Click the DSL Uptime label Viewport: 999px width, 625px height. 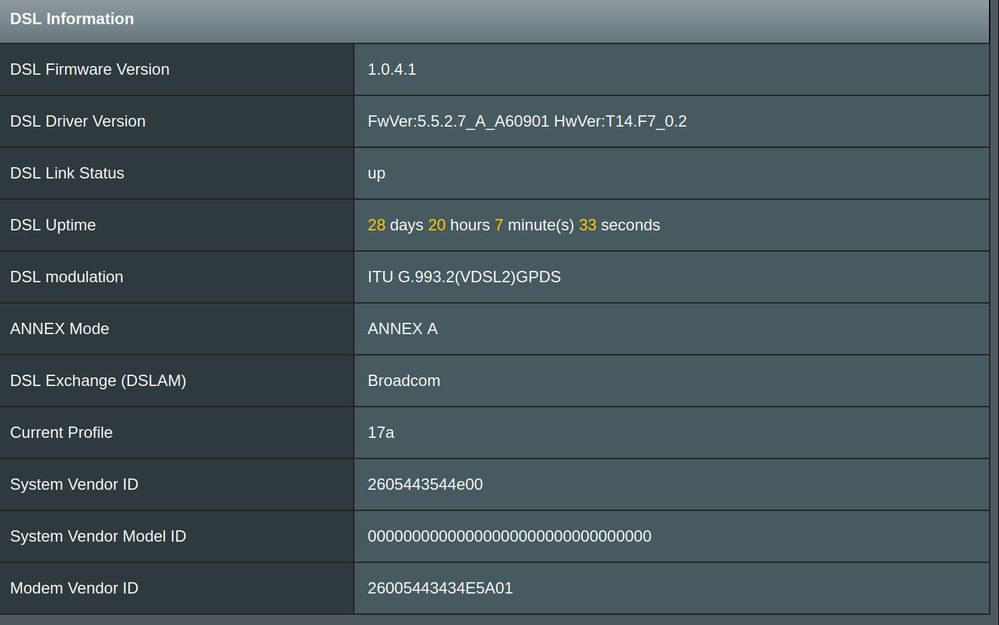click(x=53, y=225)
